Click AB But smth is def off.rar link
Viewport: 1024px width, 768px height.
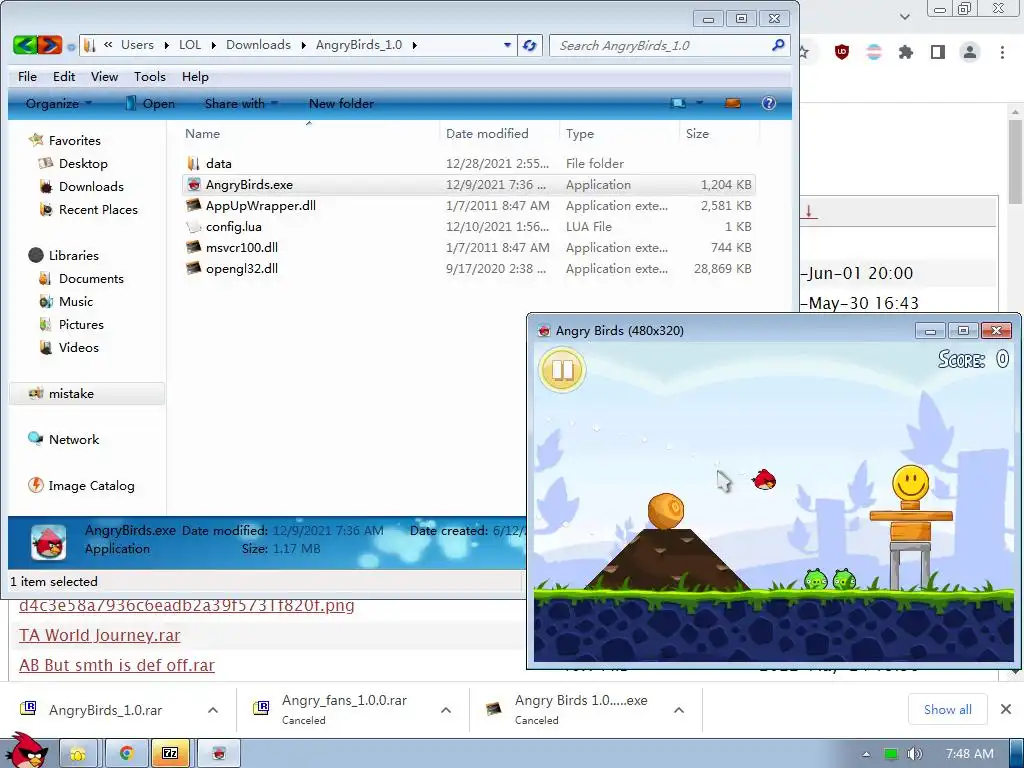(117, 665)
